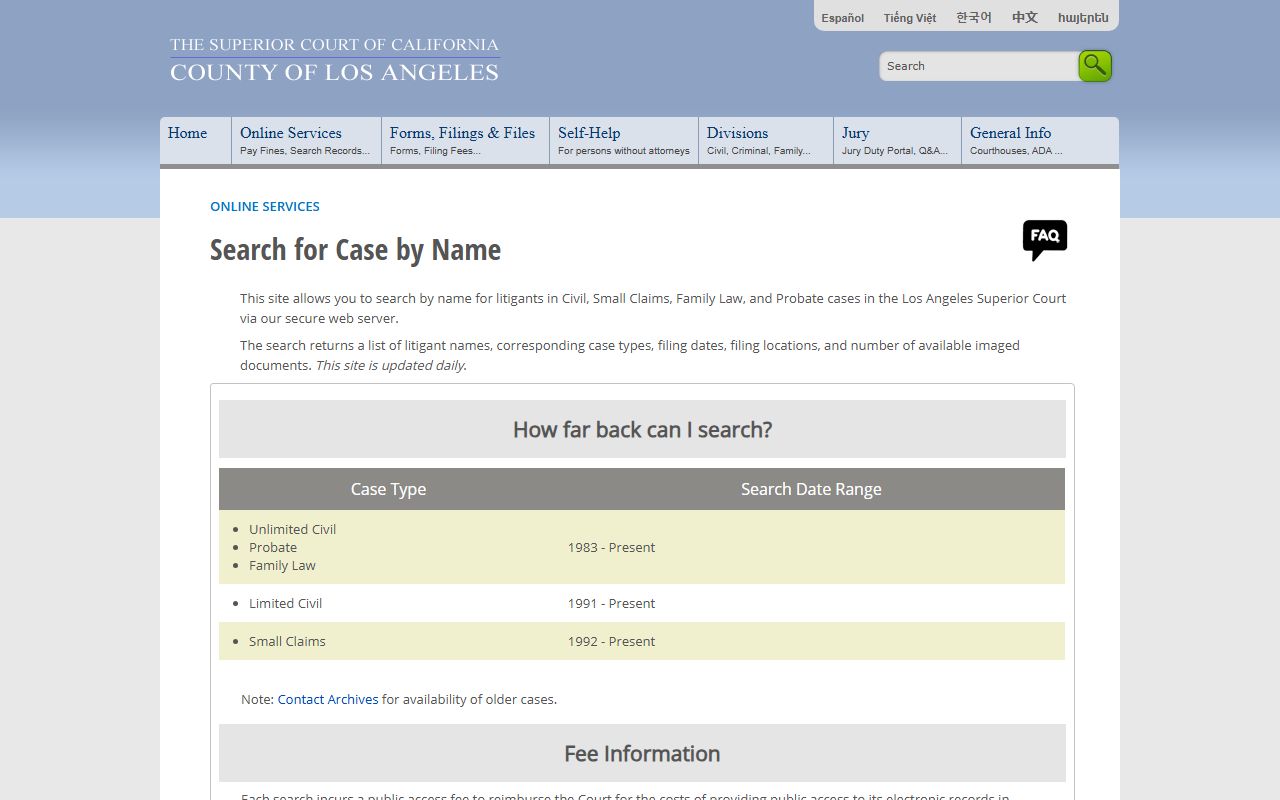1280x800 pixels.
Task: Select the Probate list entry
Action: (273, 547)
